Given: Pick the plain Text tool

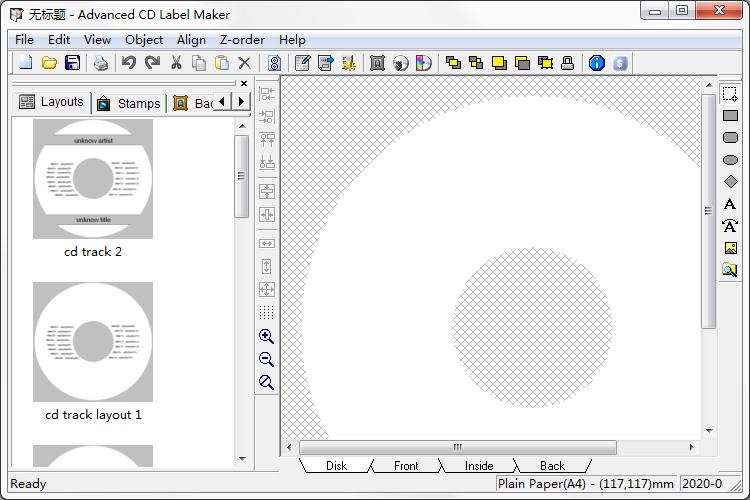Looking at the screenshot, I should 730,204.
